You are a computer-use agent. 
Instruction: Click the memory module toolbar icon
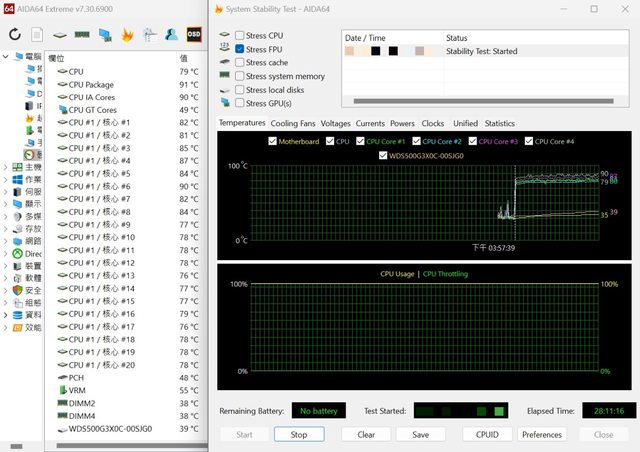(x=82, y=34)
